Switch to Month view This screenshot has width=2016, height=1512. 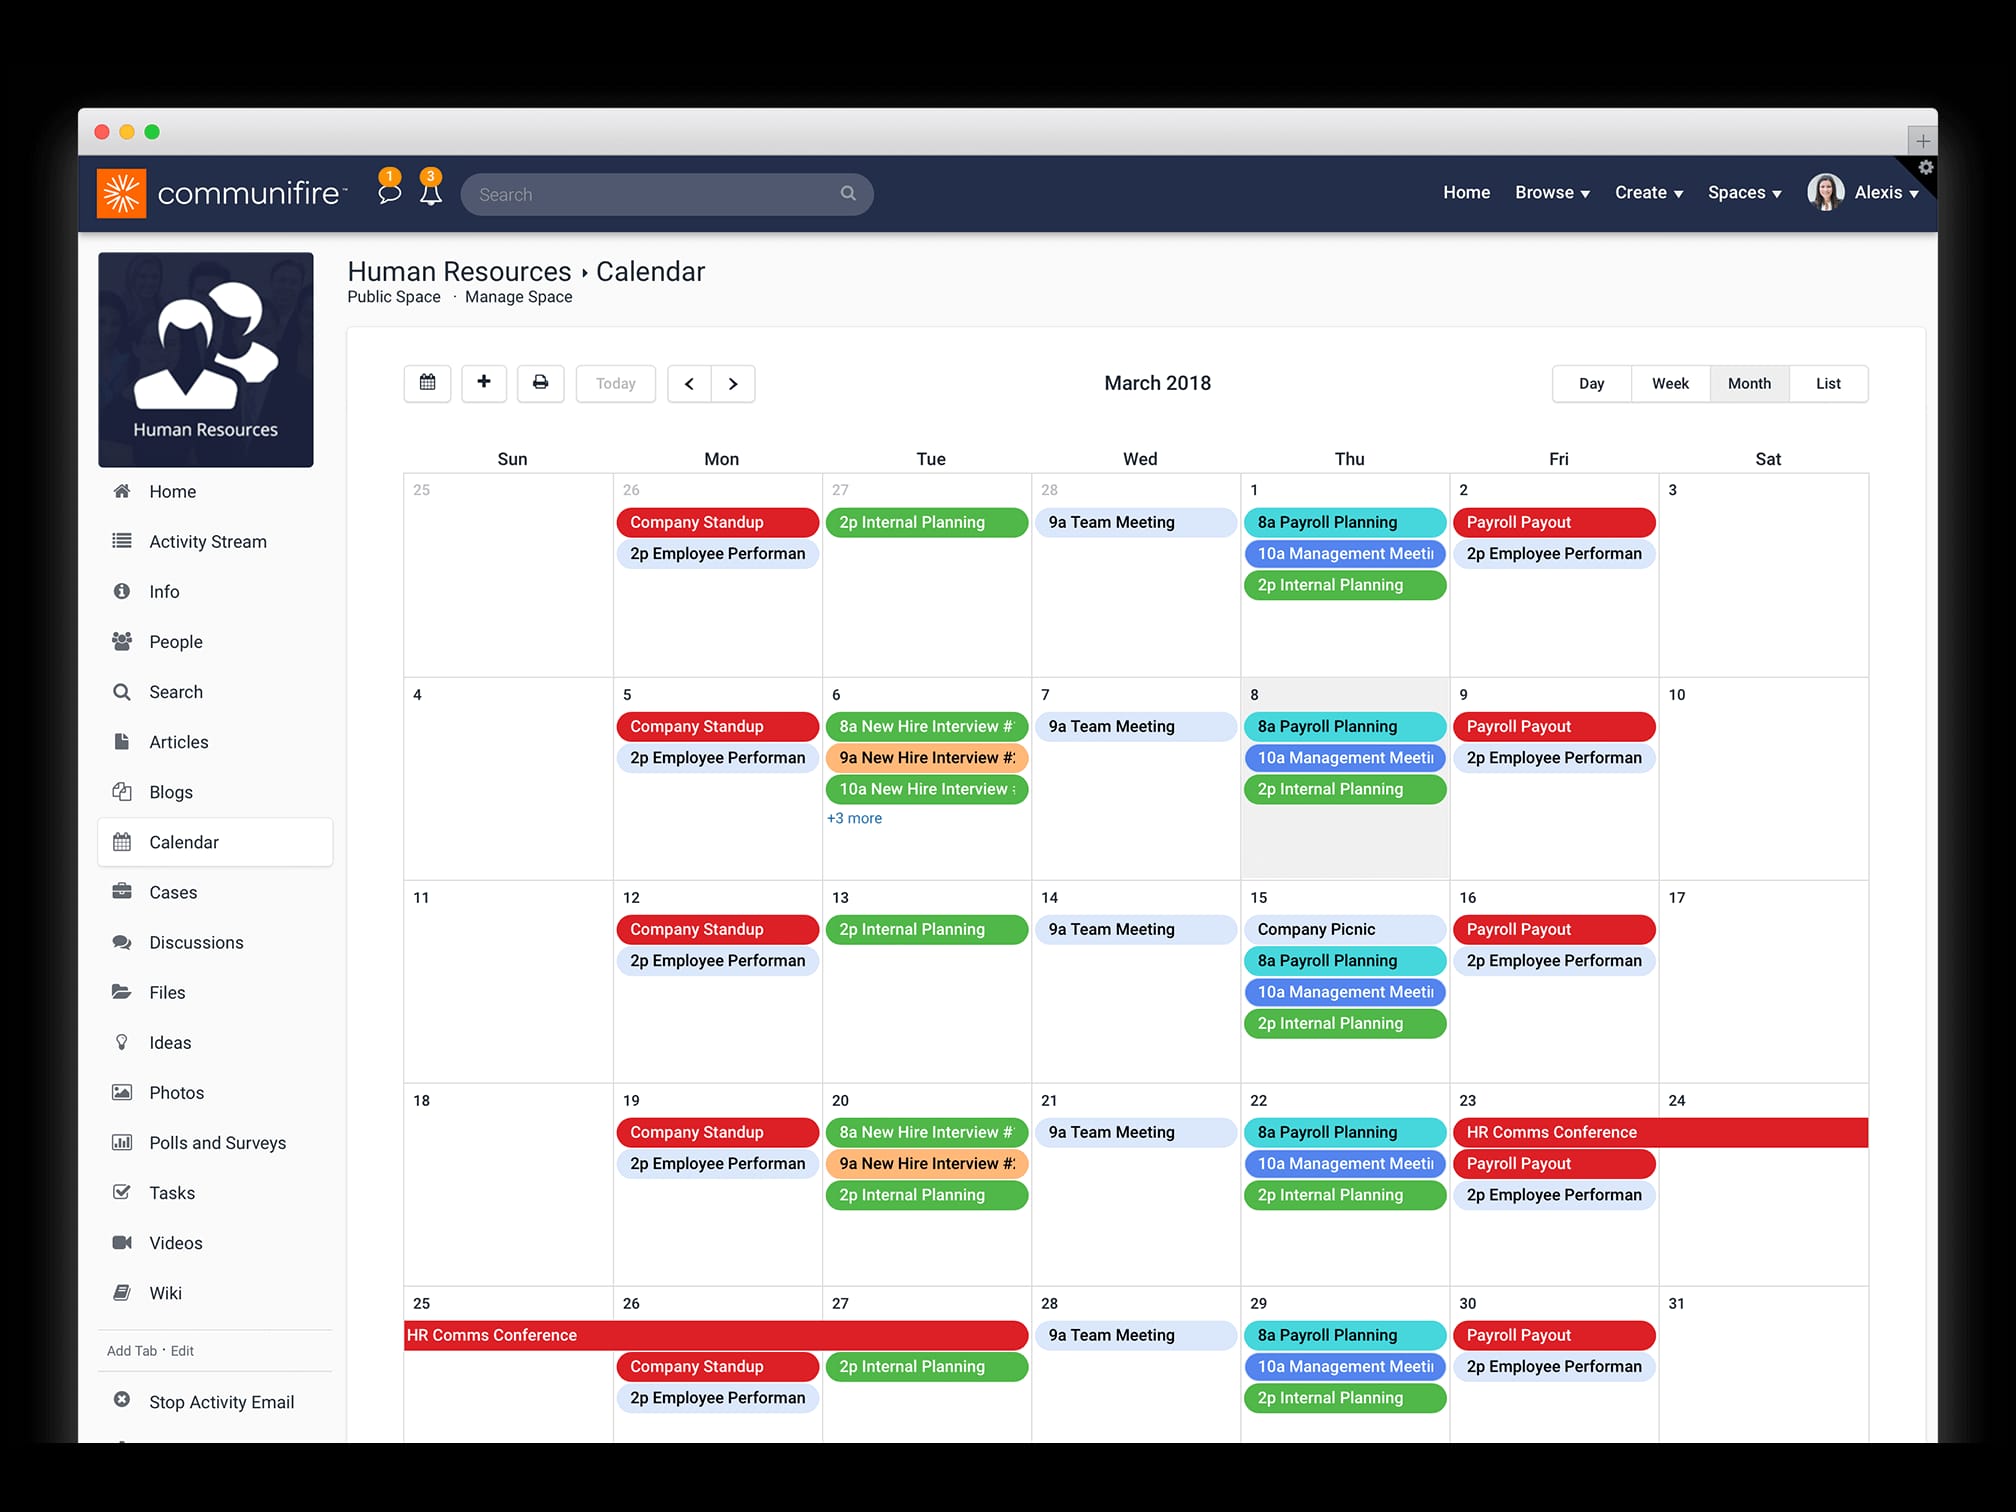click(x=1749, y=383)
